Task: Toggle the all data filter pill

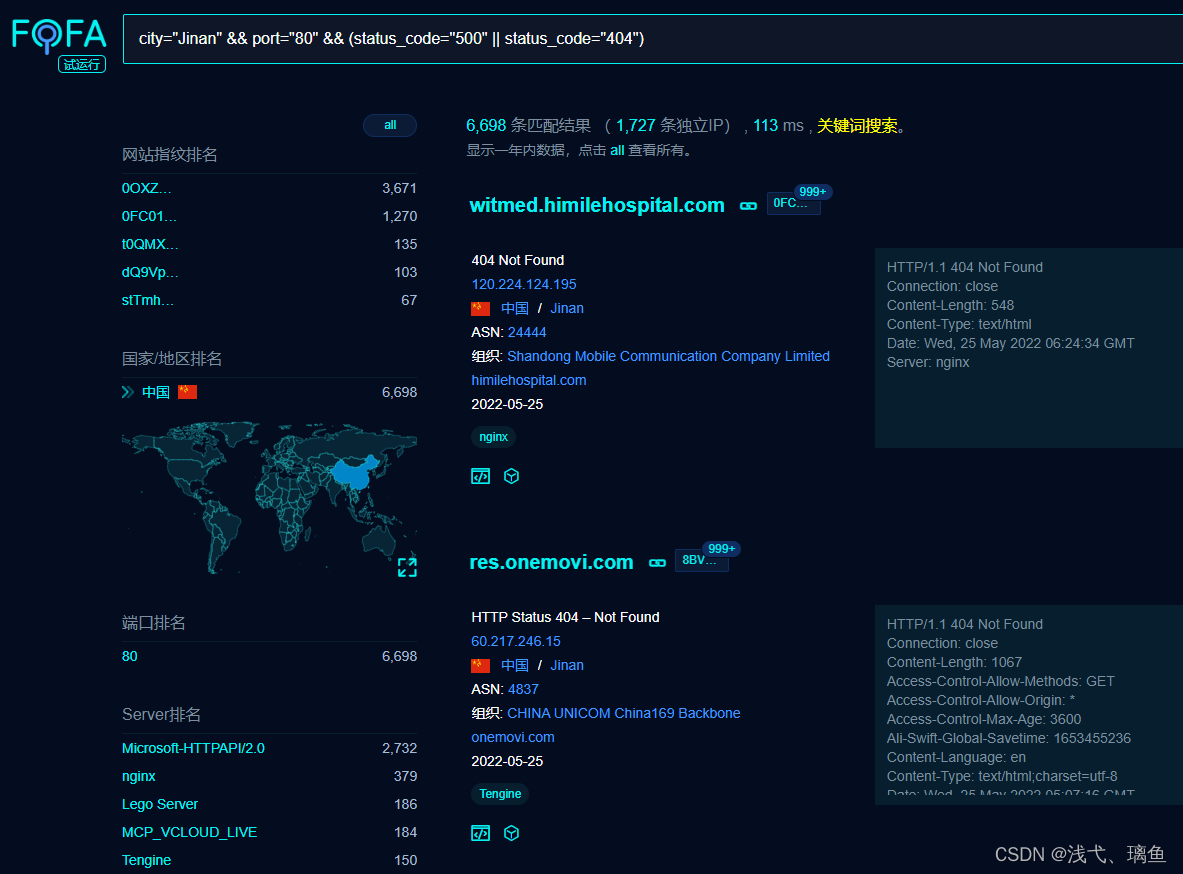Action: 390,125
